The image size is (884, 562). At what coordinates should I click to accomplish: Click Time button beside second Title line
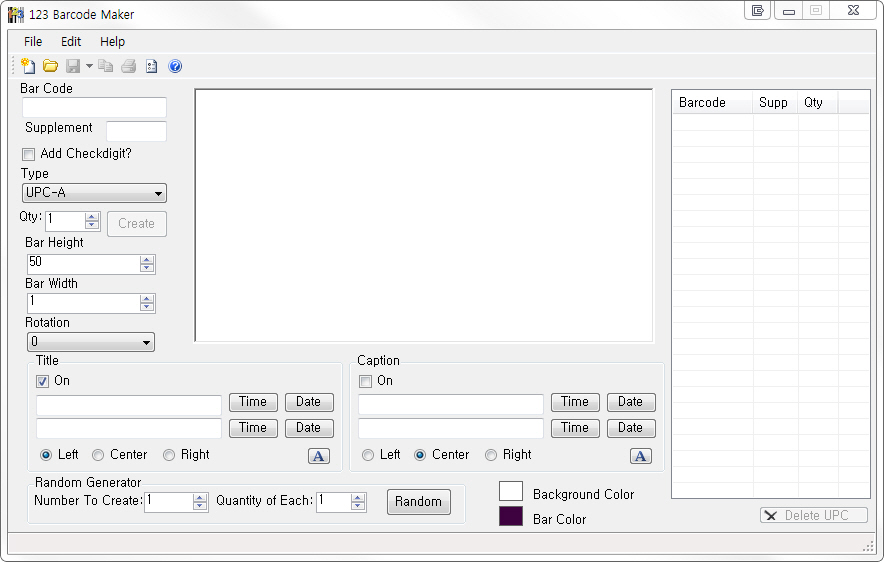pos(253,428)
